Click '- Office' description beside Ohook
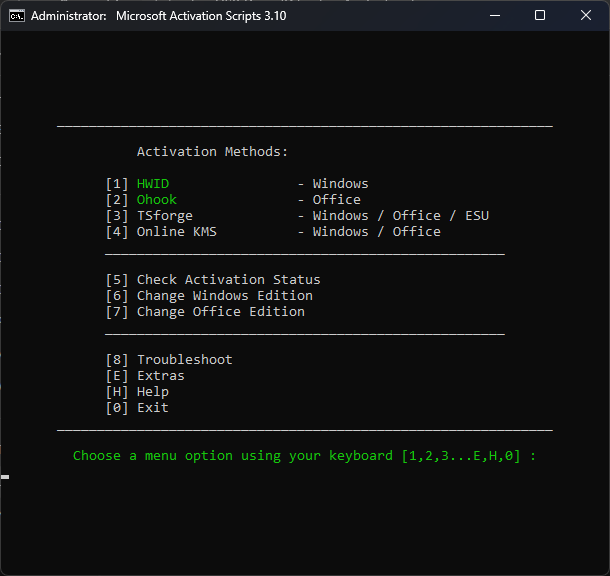This screenshot has width=610, height=576. (x=329, y=200)
